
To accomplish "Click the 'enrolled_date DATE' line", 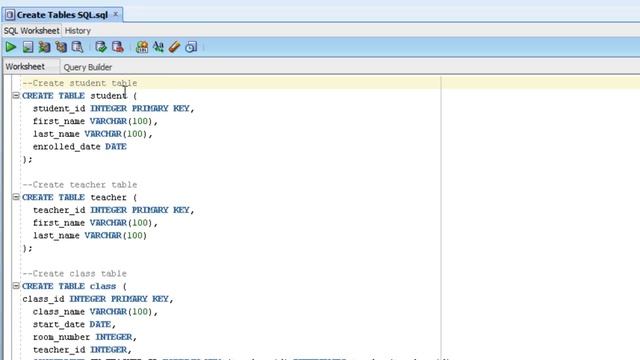I will pyautogui.click(x=80, y=147).
